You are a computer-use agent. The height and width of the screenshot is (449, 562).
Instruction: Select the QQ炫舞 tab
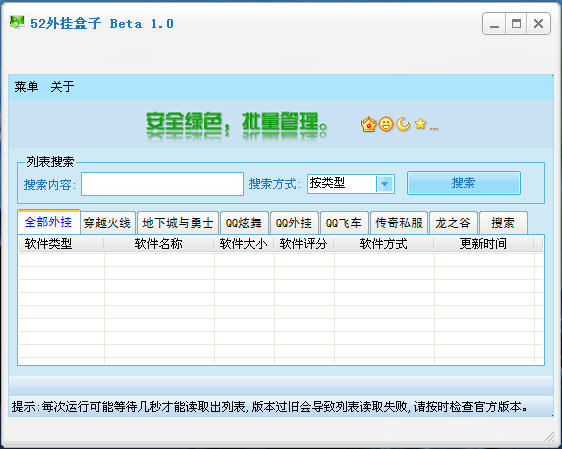point(244,223)
